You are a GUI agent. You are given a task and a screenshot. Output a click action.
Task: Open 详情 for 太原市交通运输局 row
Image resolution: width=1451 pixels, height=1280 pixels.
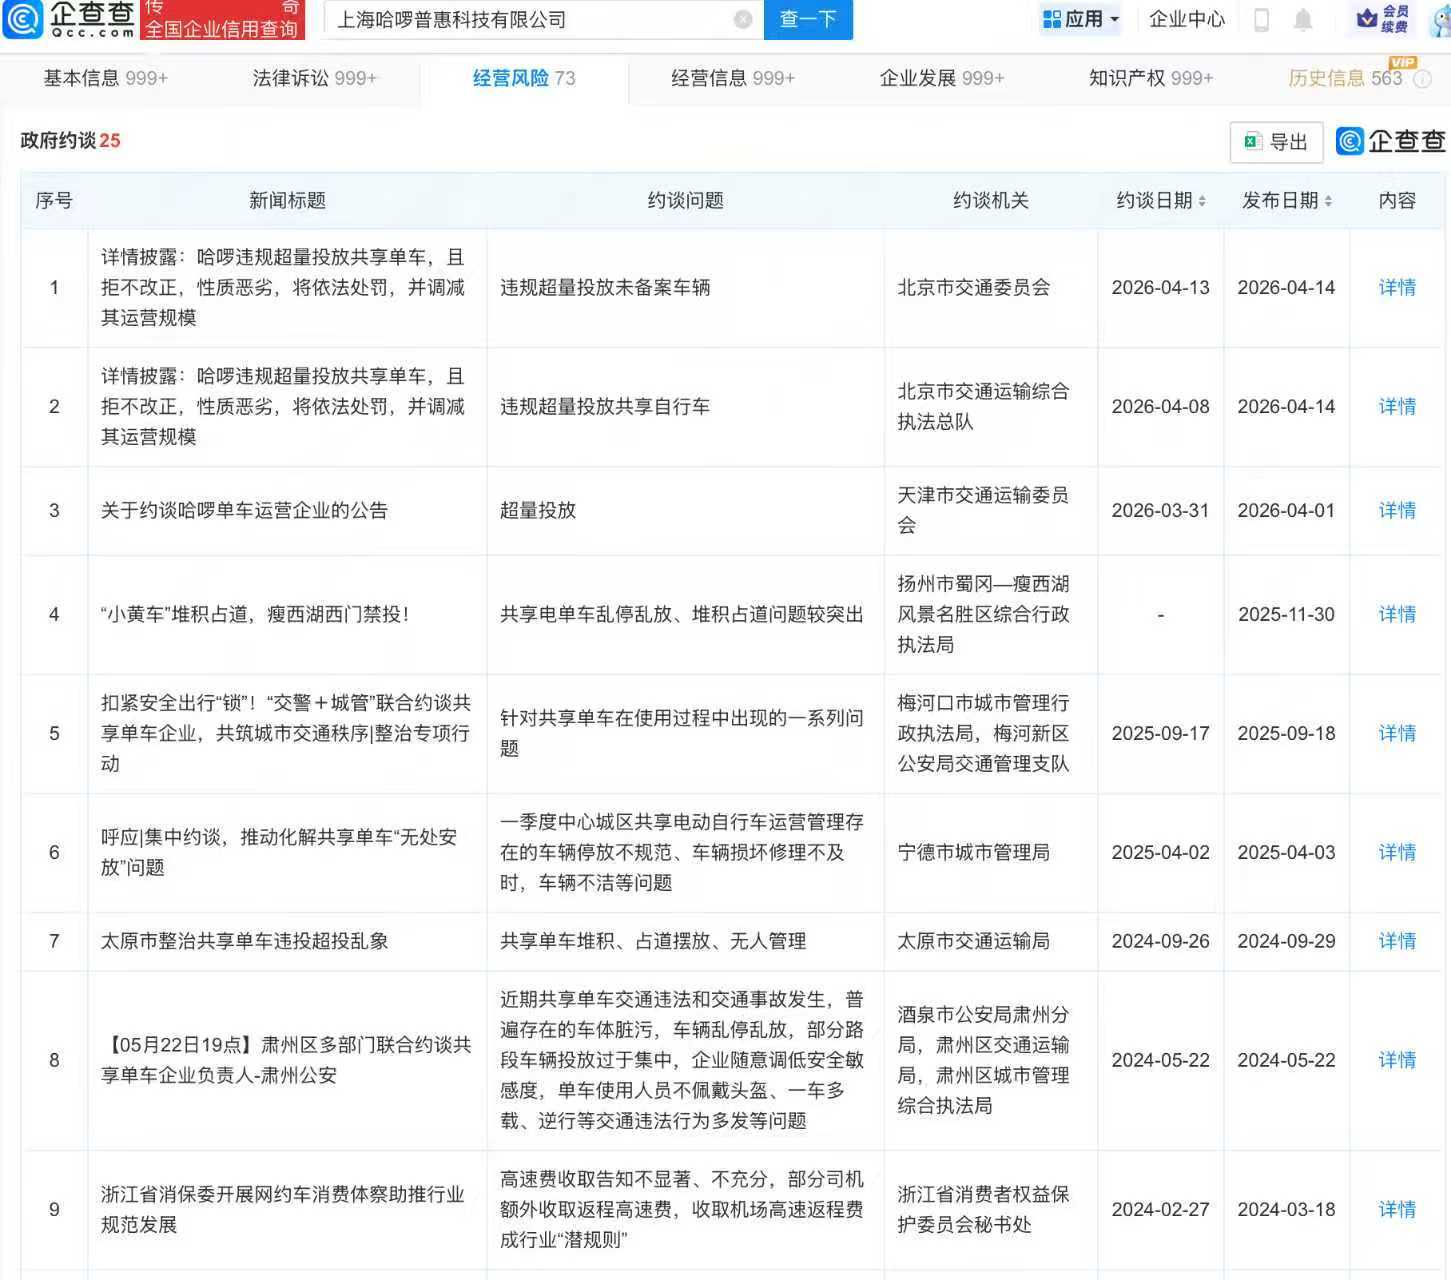[1397, 942]
